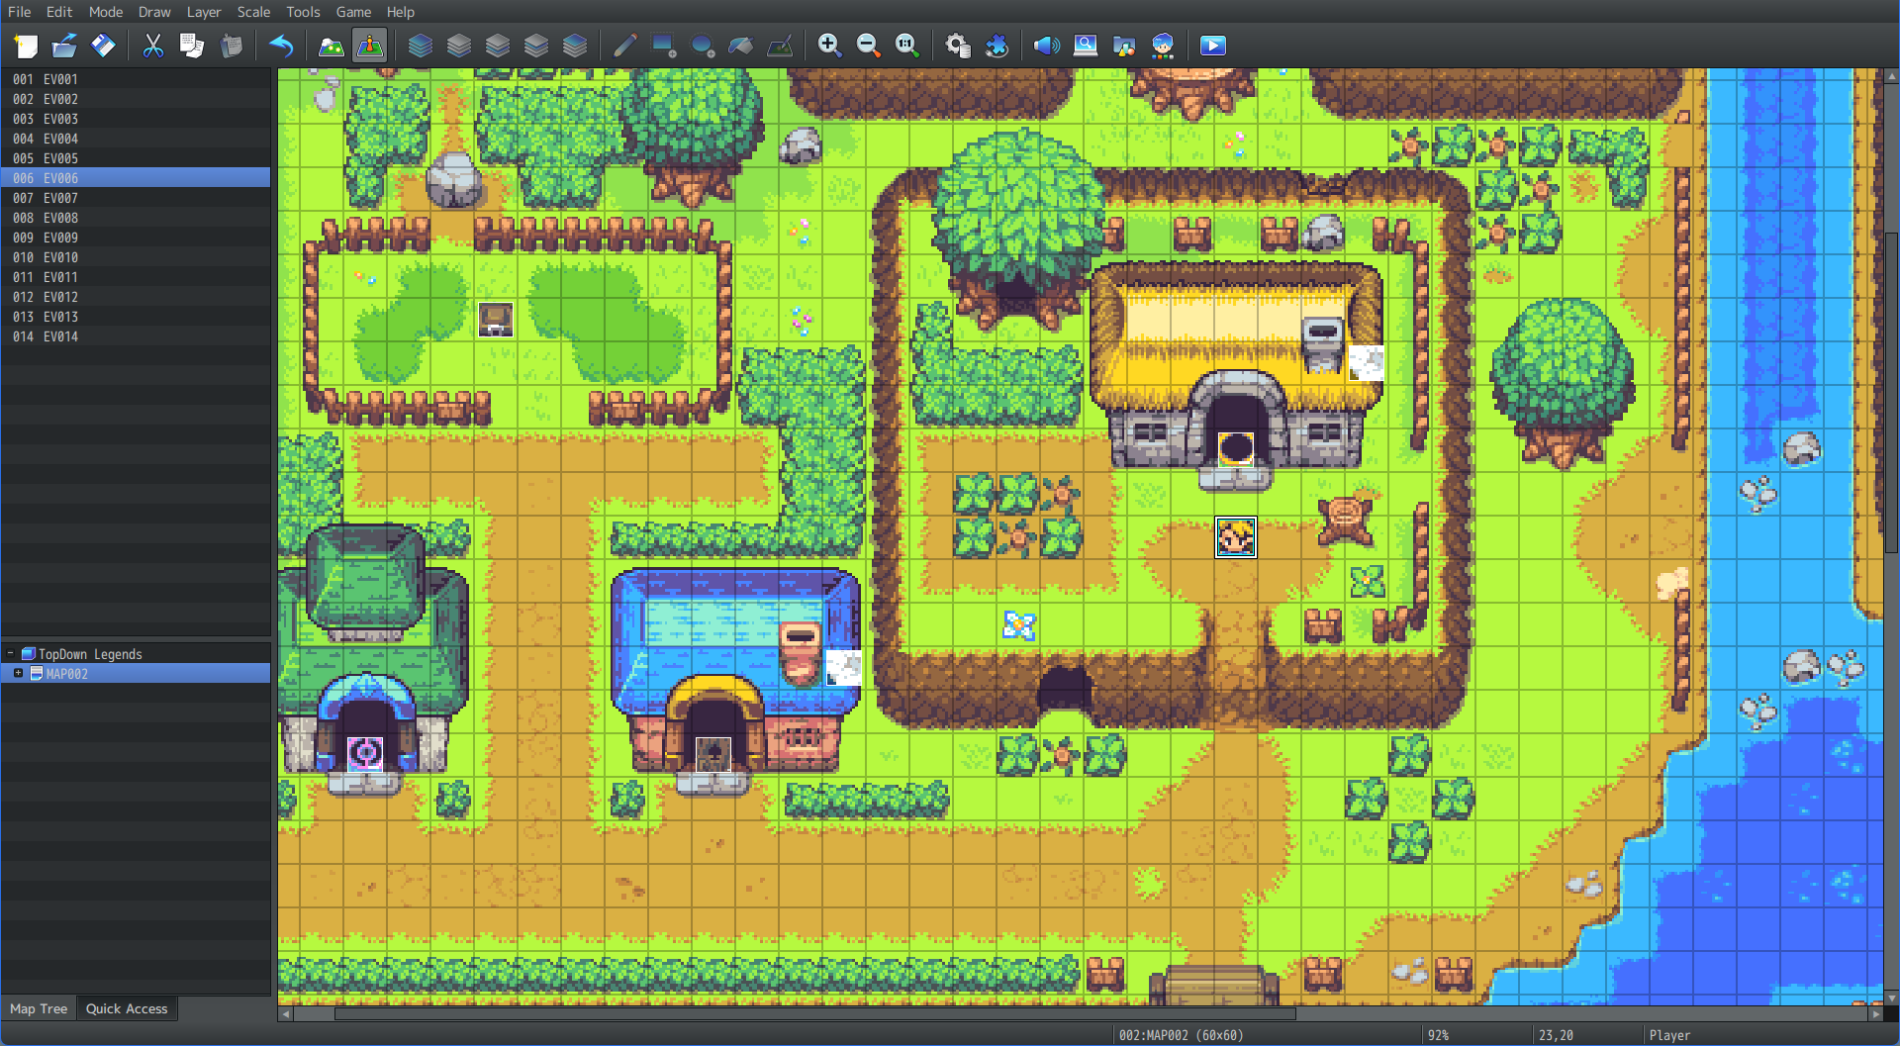The width and height of the screenshot is (1900, 1046).
Task: Select the fourth layer stack icon
Action: point(536,45)
